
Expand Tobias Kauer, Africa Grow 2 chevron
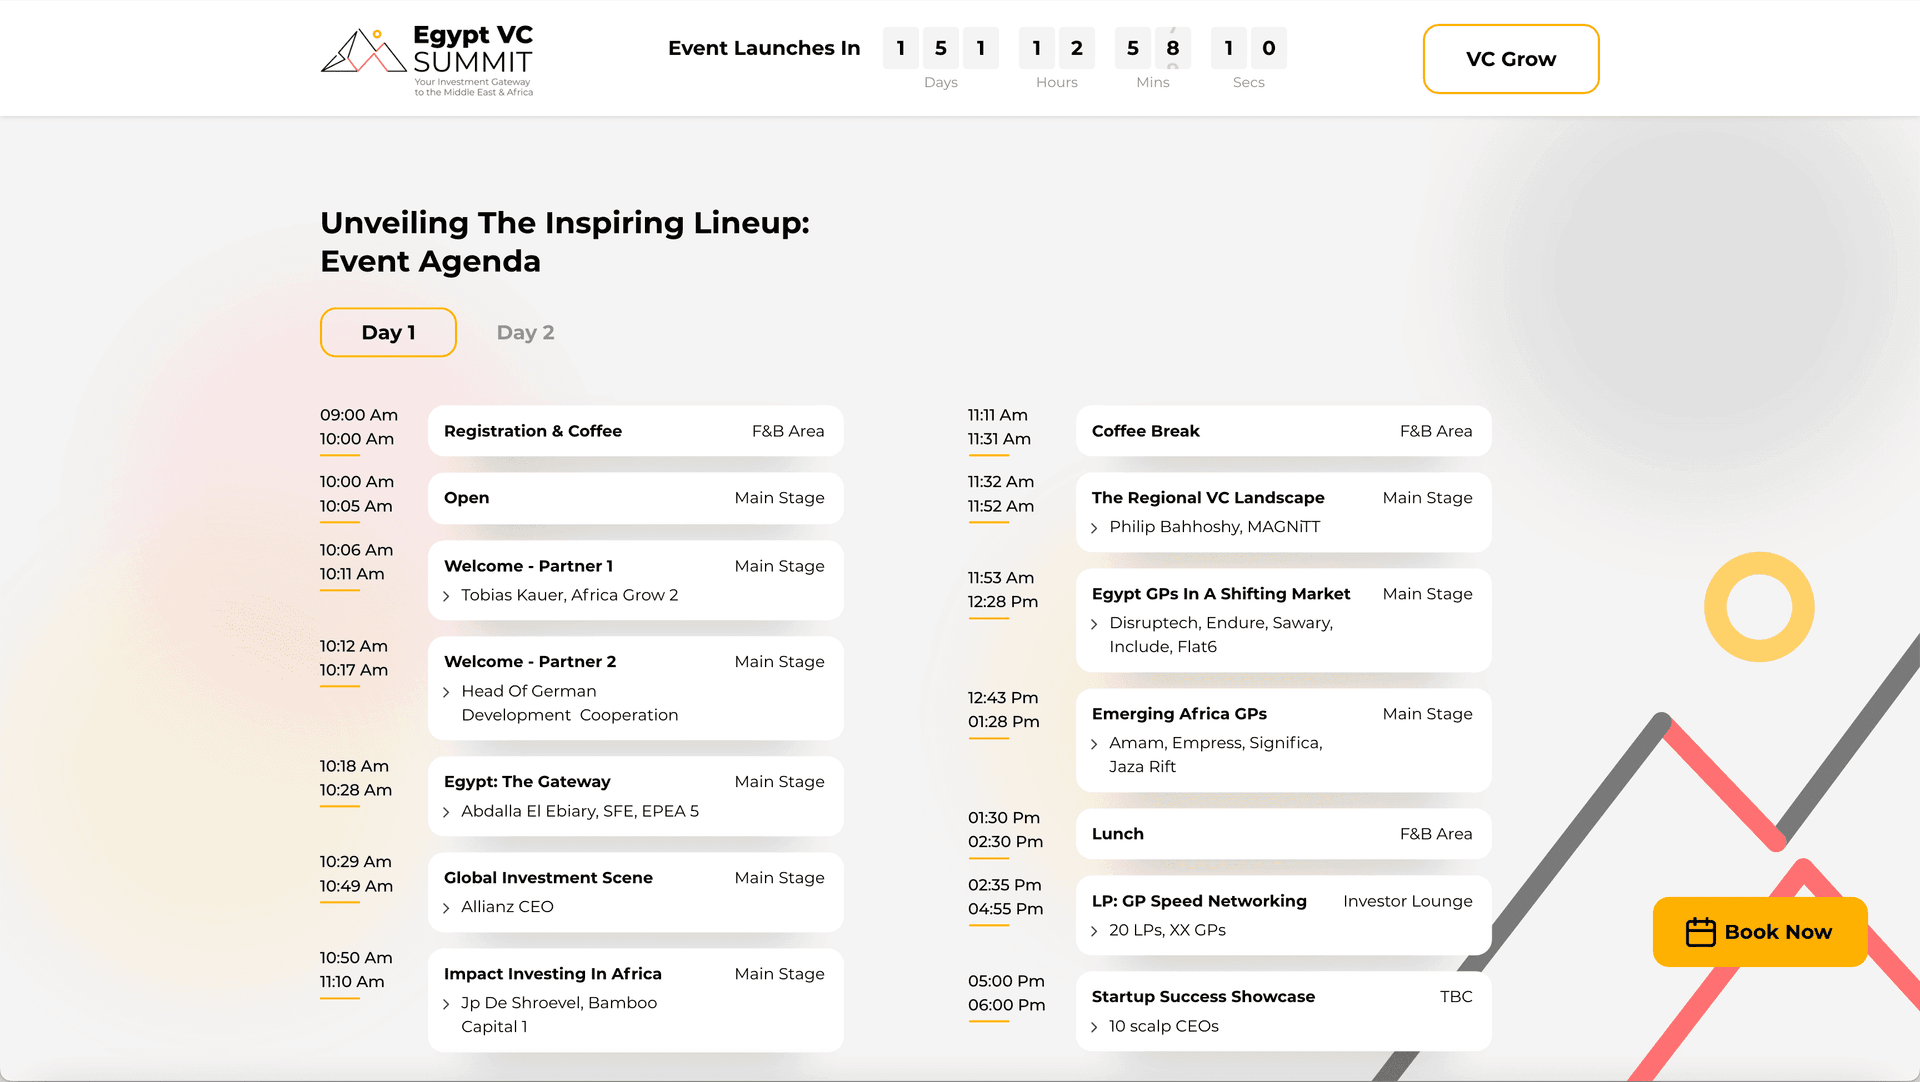(446, 596)
